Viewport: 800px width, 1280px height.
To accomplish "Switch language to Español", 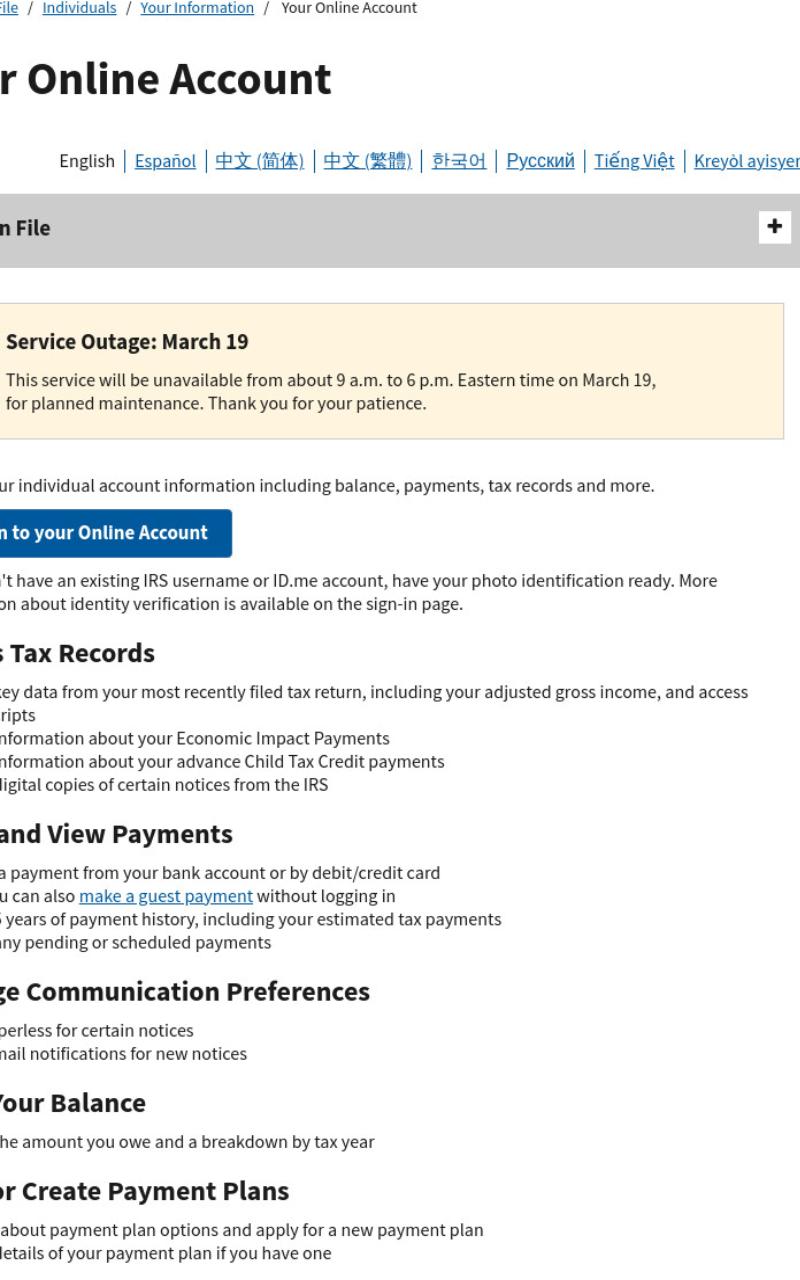I will pyautogui.click(x=165, y=161).
